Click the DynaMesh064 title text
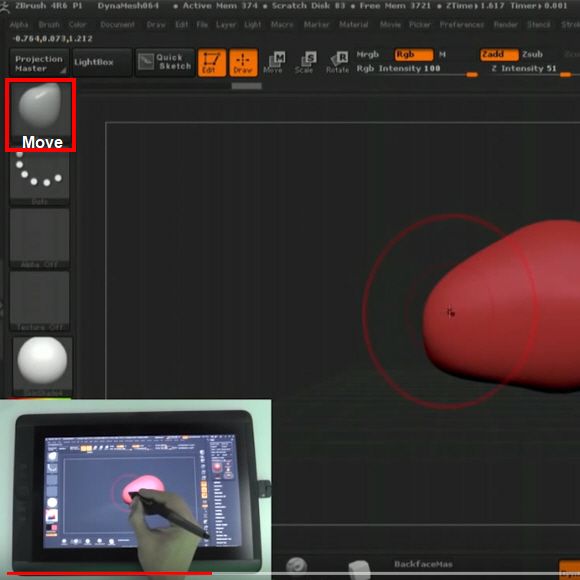Image resolution: width=580 pixels, height=580 pixels. pos(128,6)
